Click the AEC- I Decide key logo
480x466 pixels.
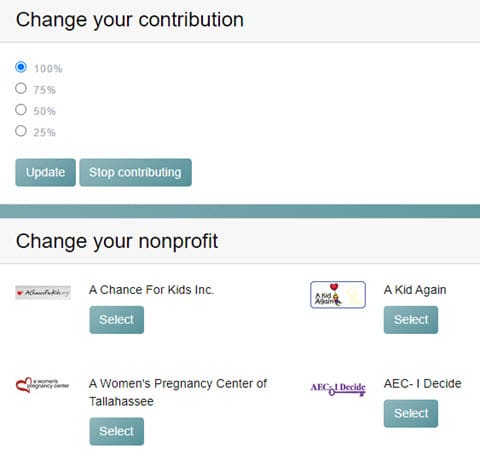point(338,389)
